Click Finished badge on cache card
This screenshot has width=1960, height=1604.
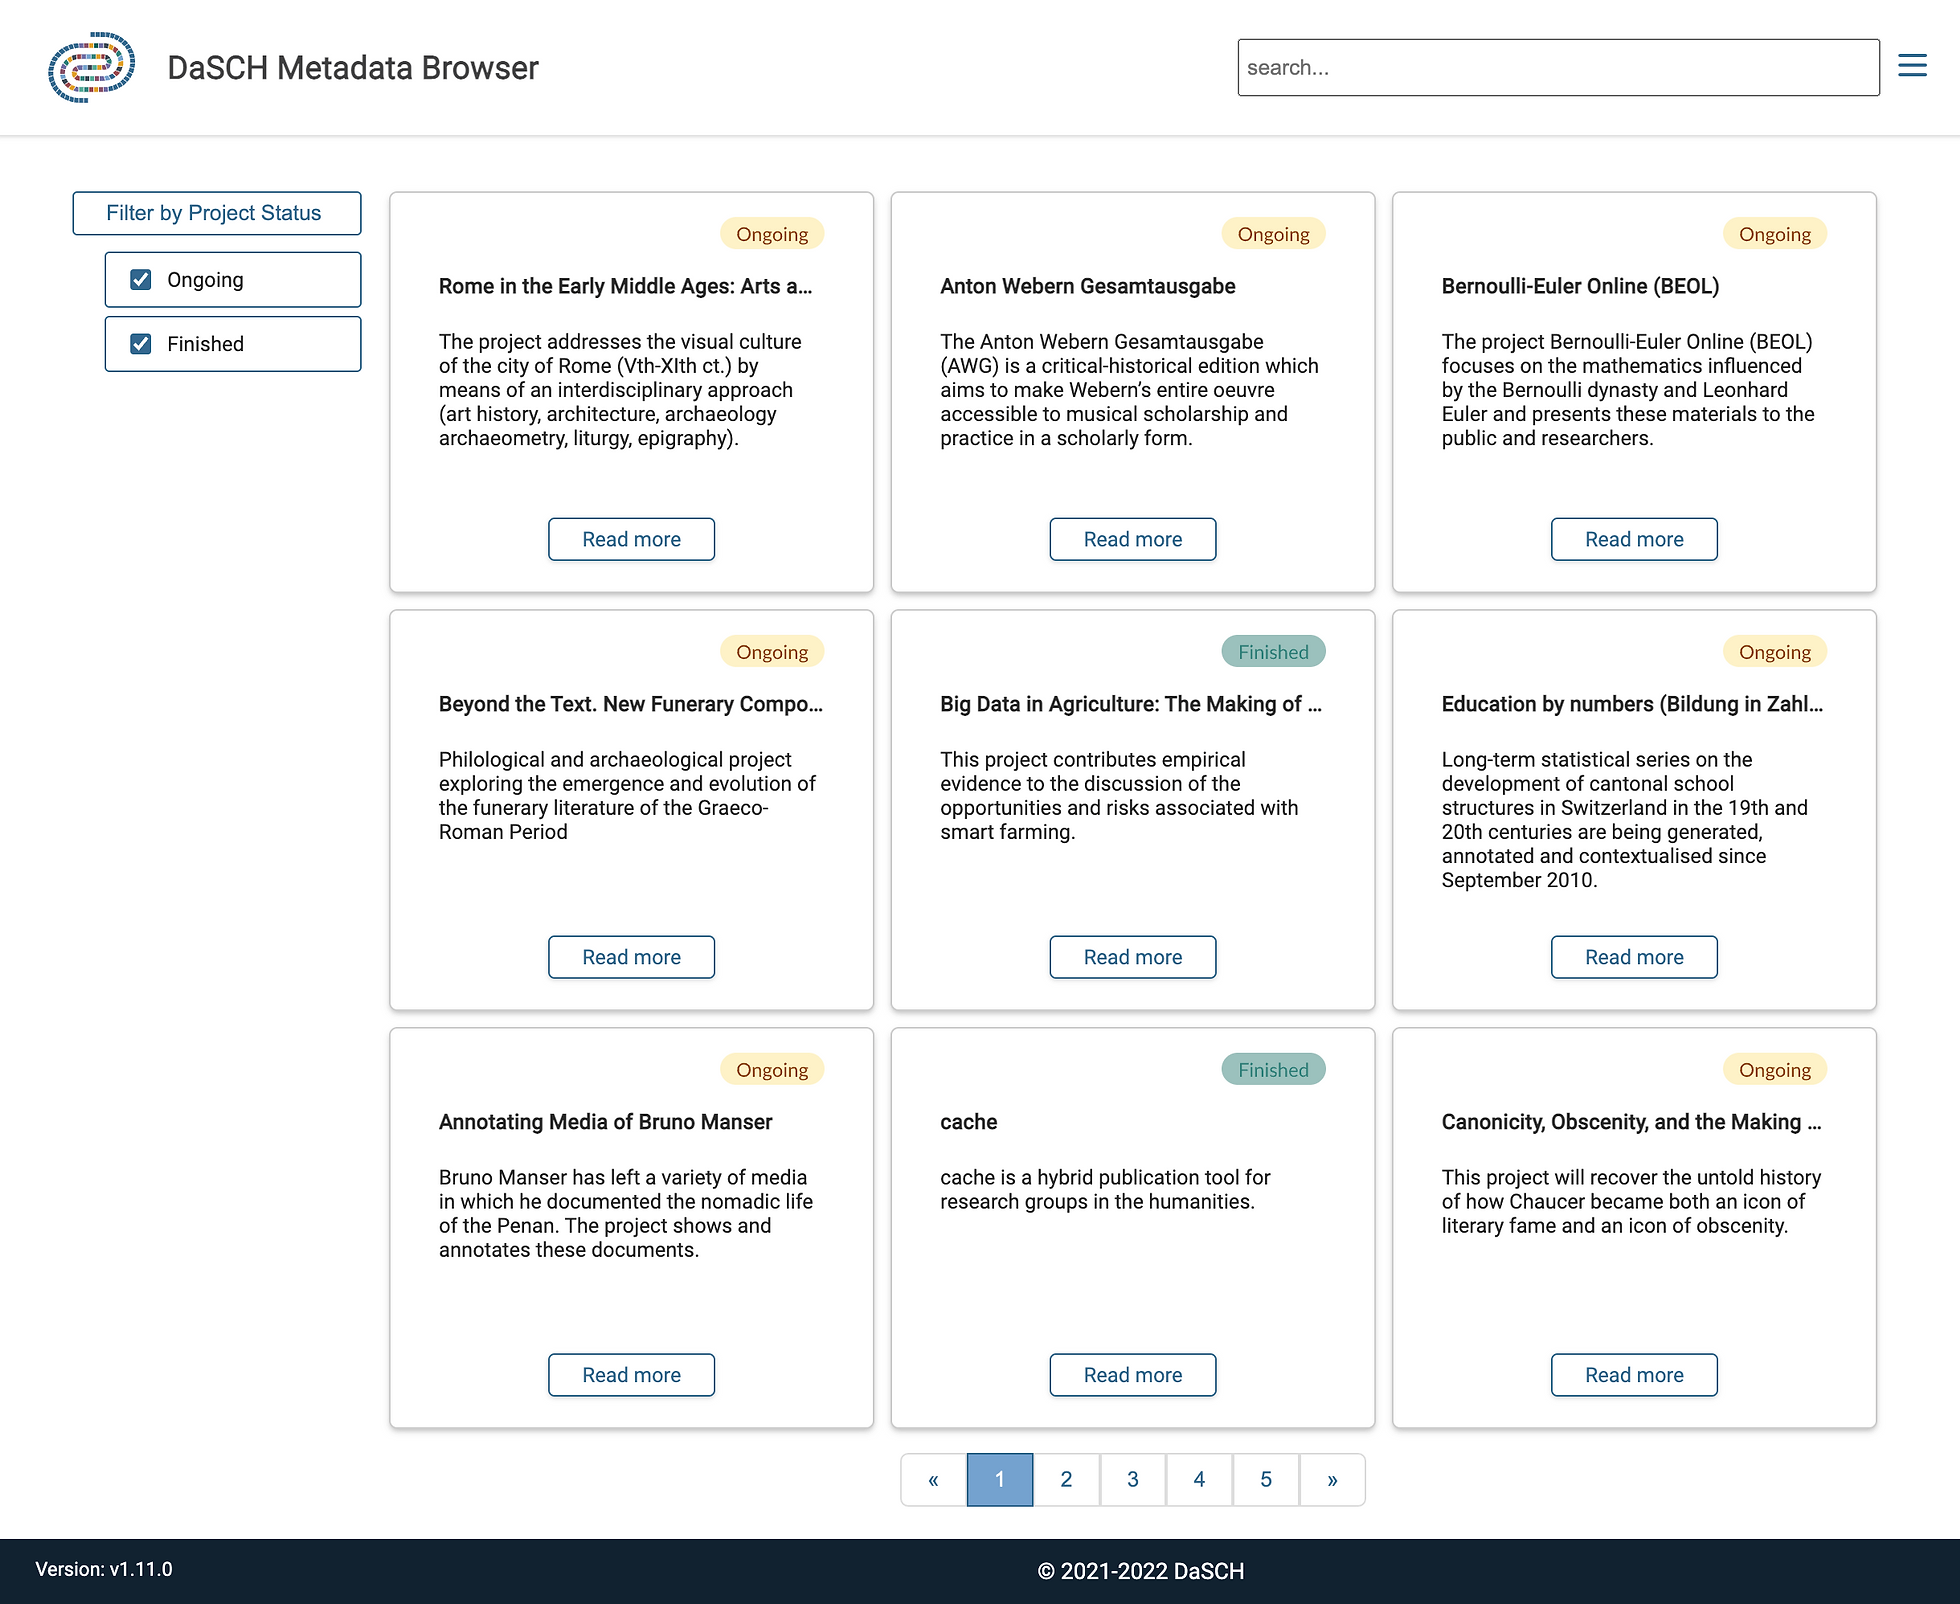pos(1273,1070)
